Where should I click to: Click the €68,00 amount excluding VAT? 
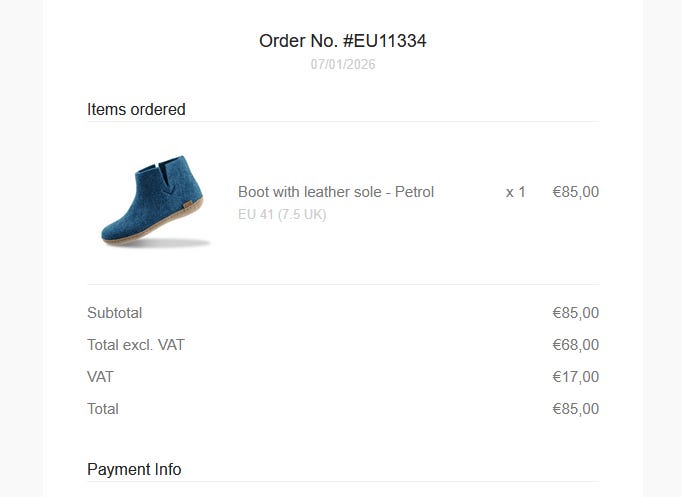coord(575,345)
